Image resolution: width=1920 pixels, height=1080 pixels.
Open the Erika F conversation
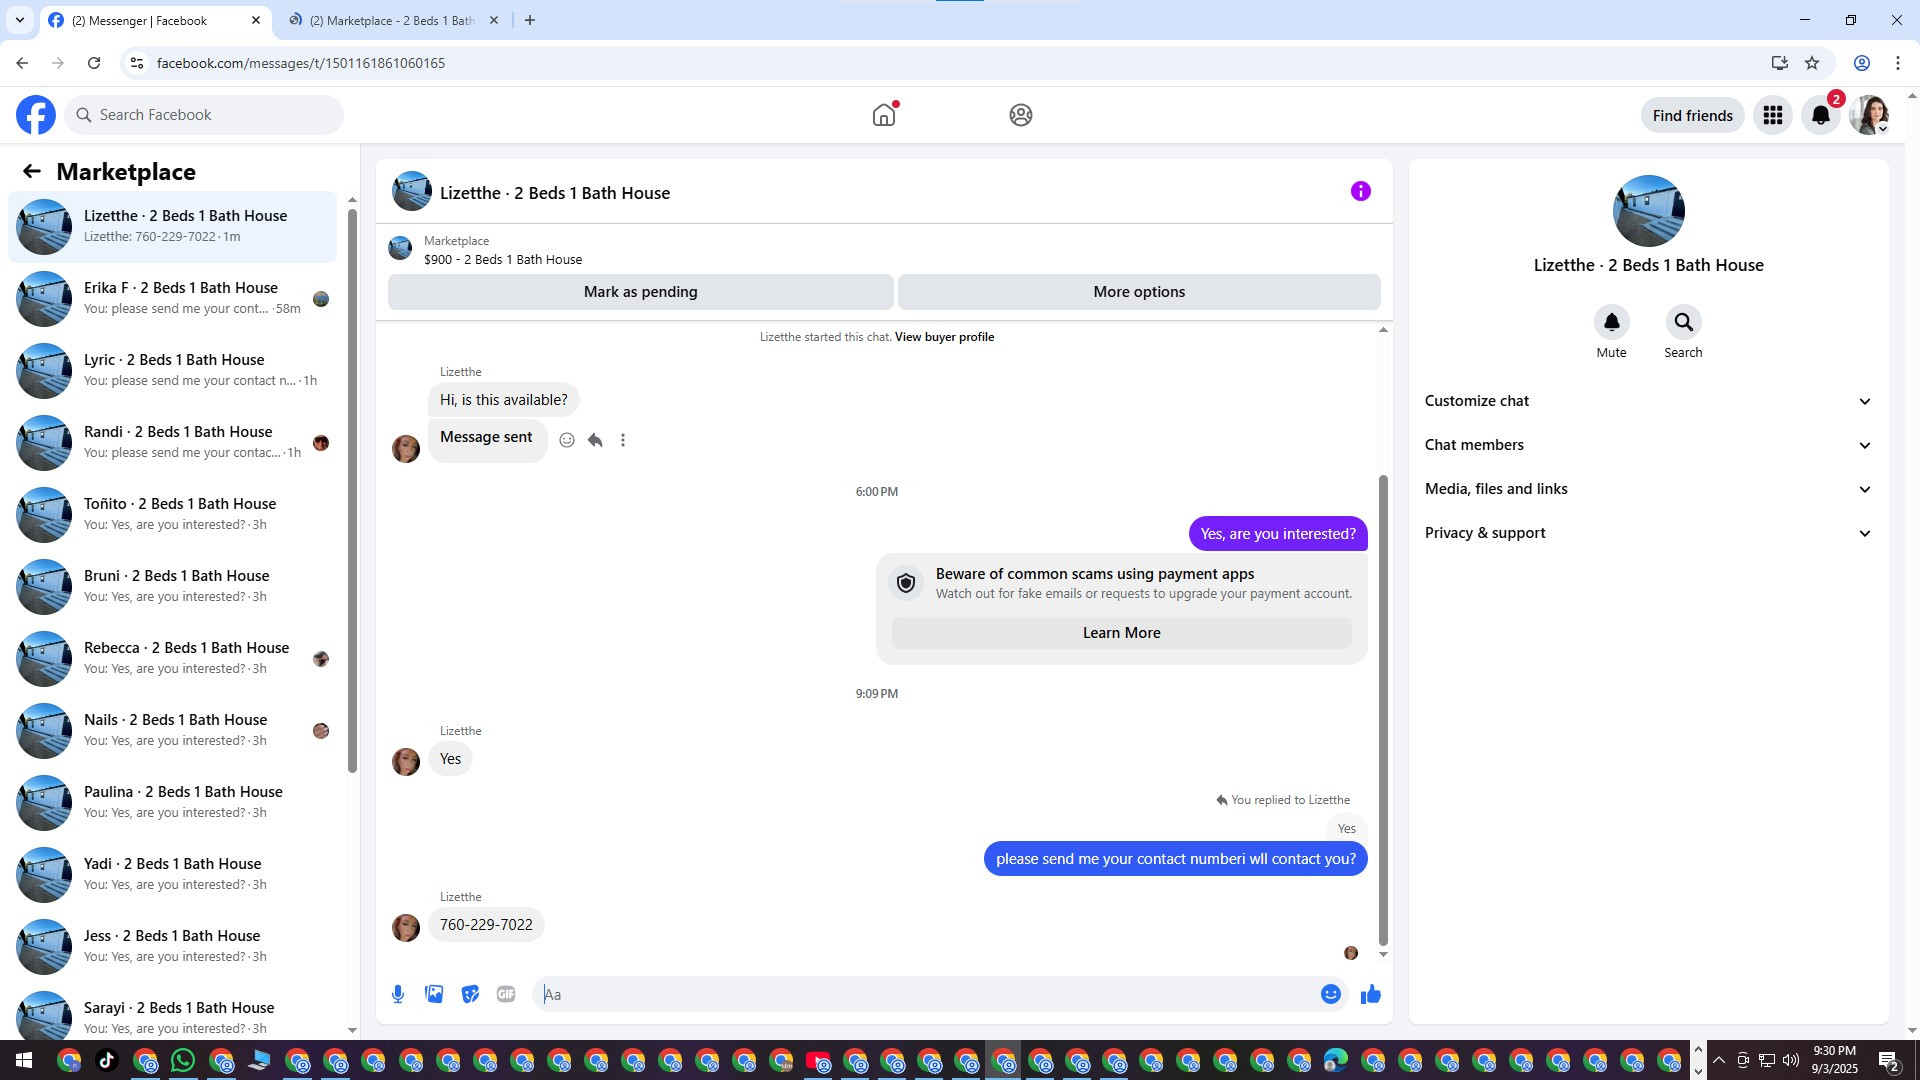point(172,298)
